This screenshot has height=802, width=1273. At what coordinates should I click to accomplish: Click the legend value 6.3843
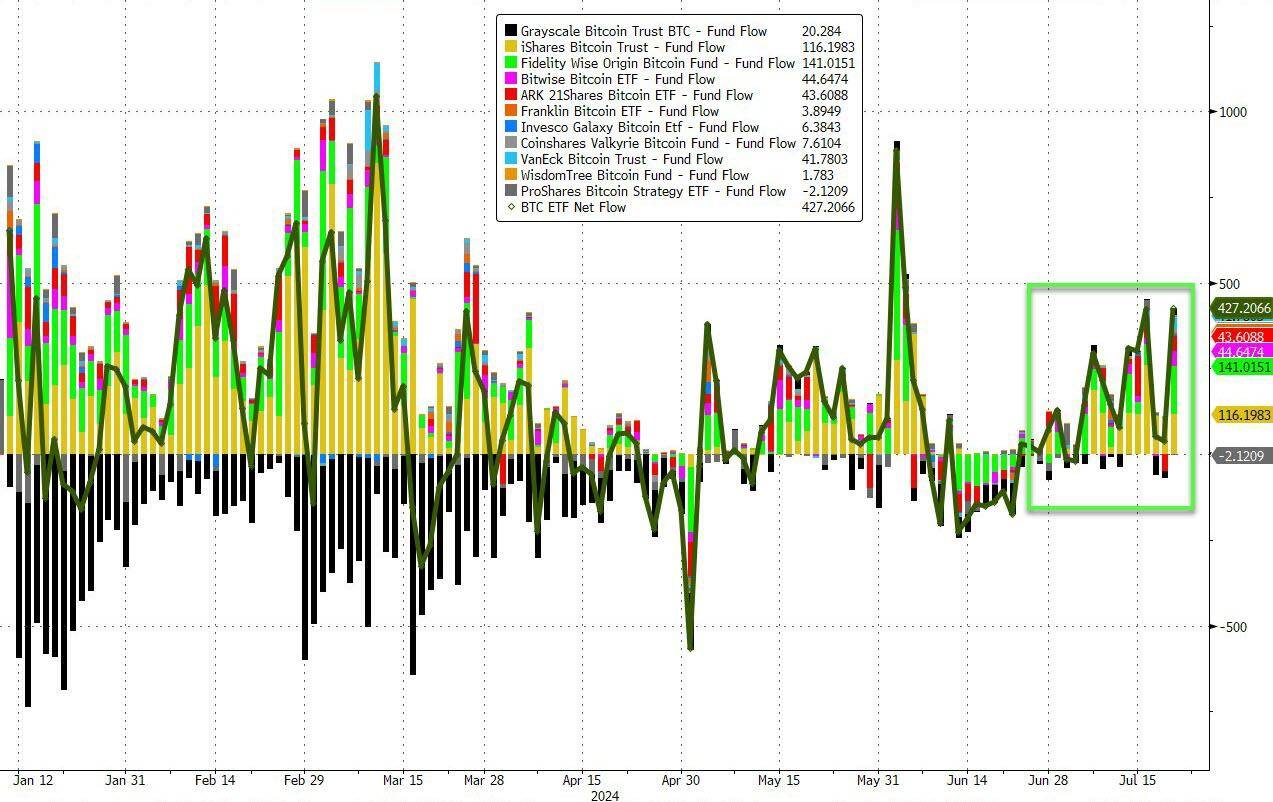tap(822, 127)
